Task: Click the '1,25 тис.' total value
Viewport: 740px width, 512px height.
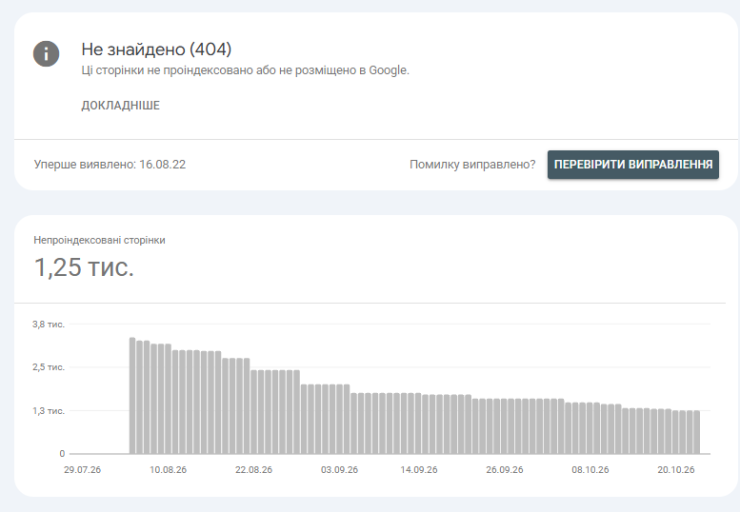Action: tap(84, 267)
